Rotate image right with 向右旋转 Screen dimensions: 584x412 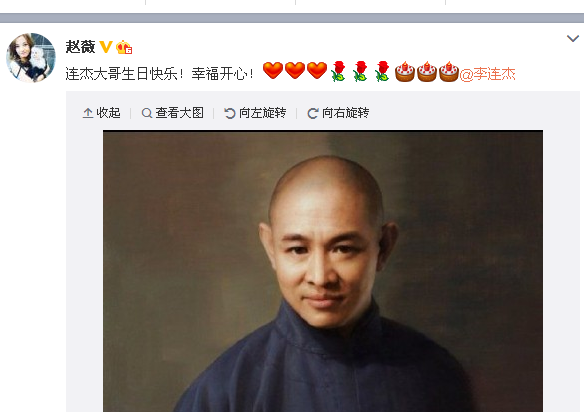click(338, 113)
